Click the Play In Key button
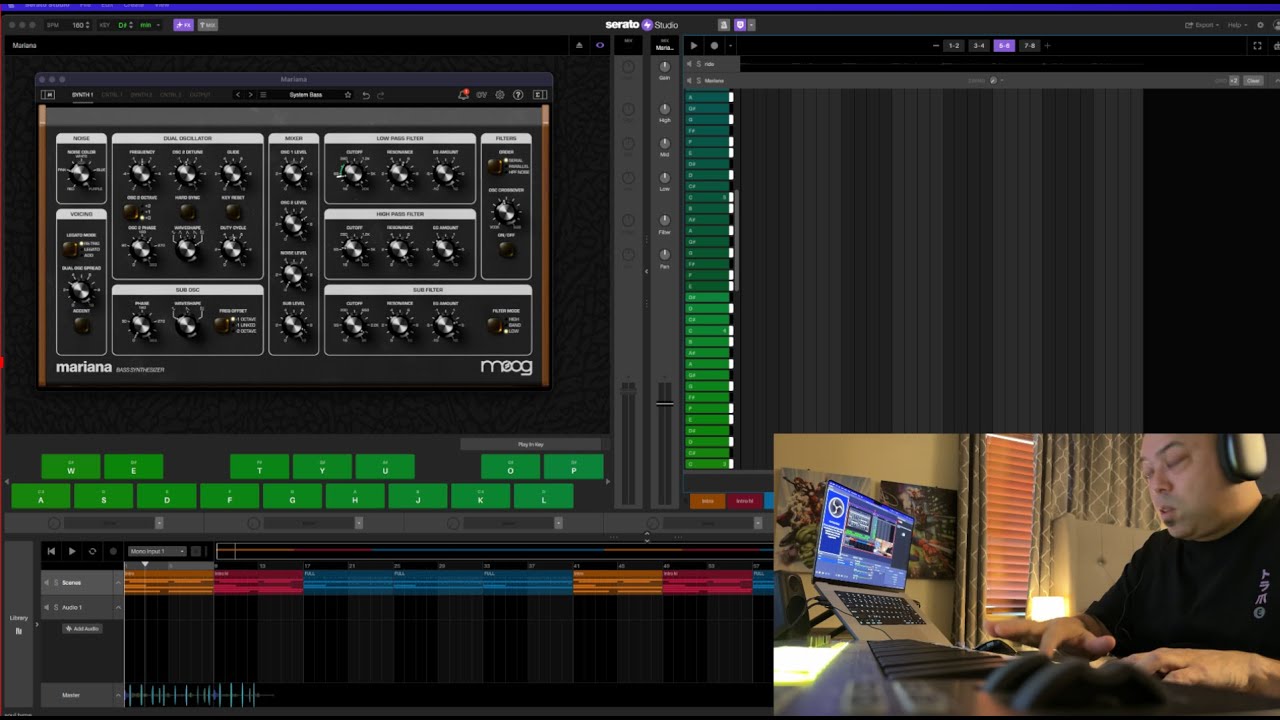 531,444
